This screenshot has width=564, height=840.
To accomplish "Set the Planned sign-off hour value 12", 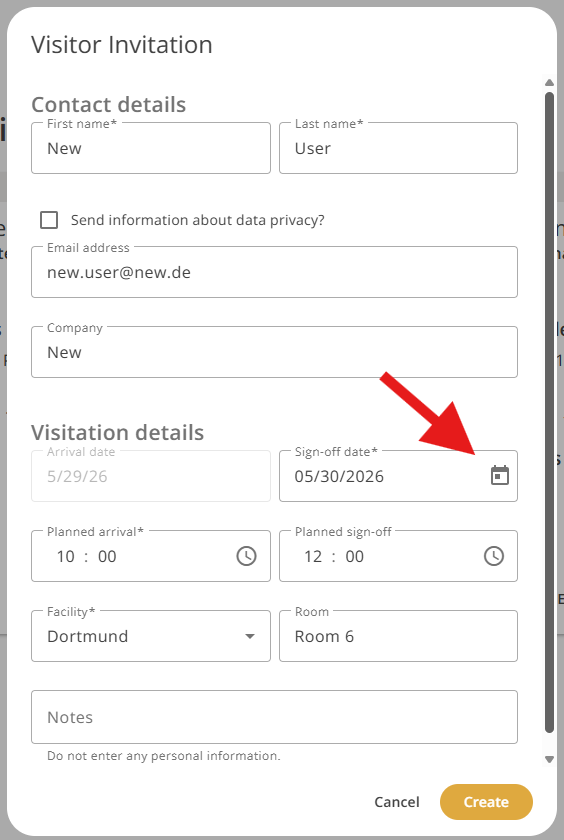I will coord(313,557).
